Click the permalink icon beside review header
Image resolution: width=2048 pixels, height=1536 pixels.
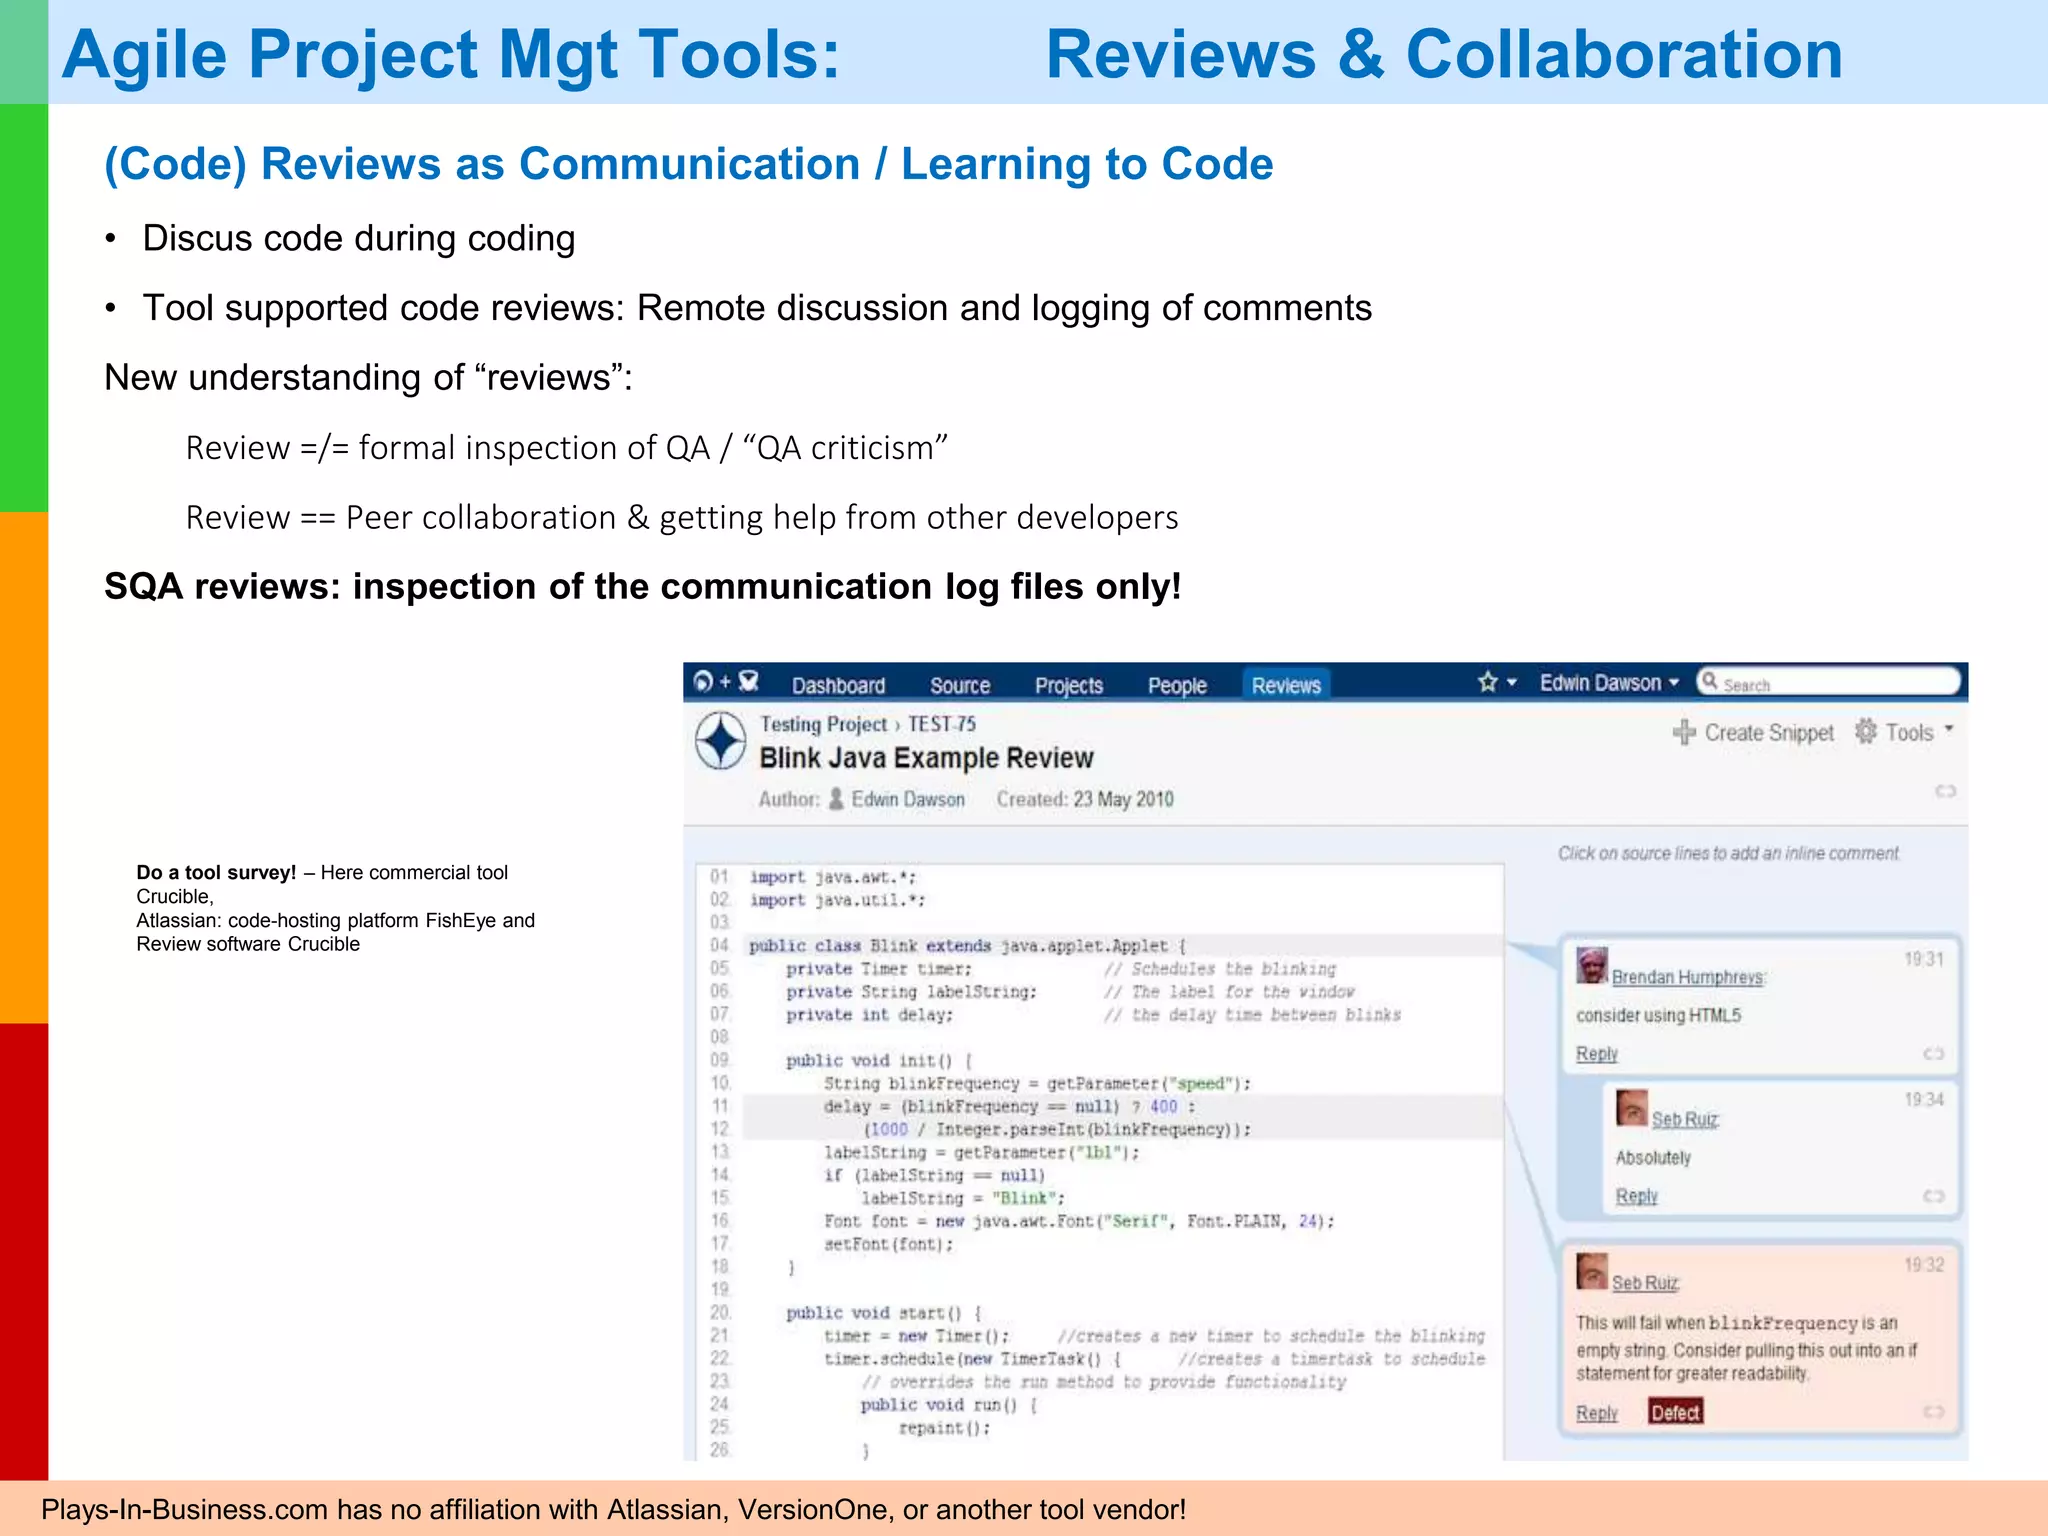pos(1945,791)
